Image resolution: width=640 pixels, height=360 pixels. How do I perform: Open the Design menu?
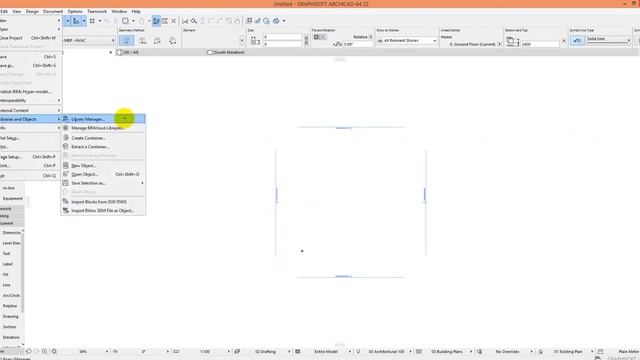tap(32, 11)
